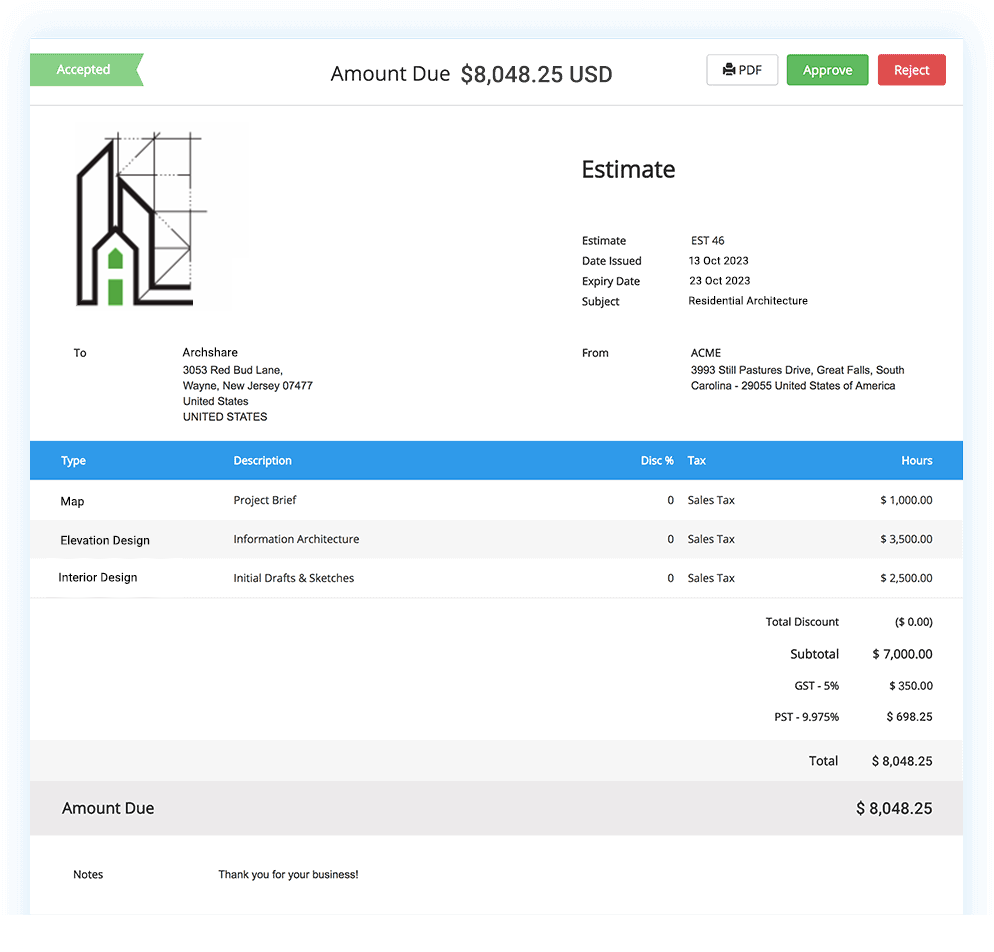The image size is (994, 952).
Task: Click the PDF printer icon button
Action: point(742,70)
